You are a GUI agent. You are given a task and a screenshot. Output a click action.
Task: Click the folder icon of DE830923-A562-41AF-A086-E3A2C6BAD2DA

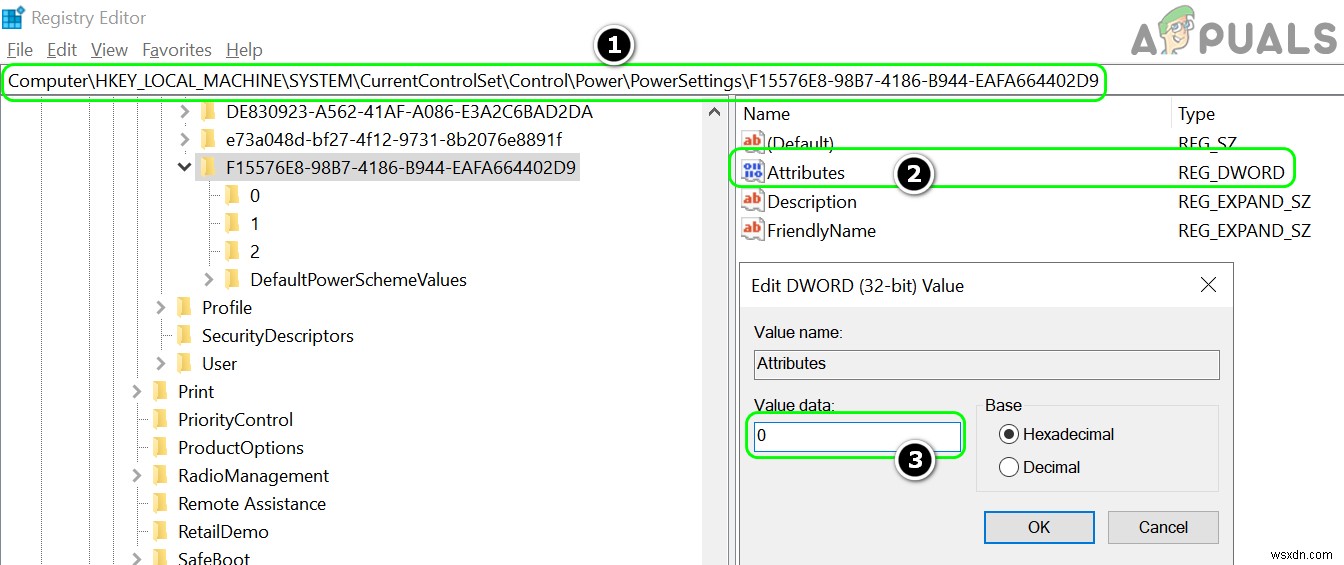pyautogui.click(x=208, y=111)
